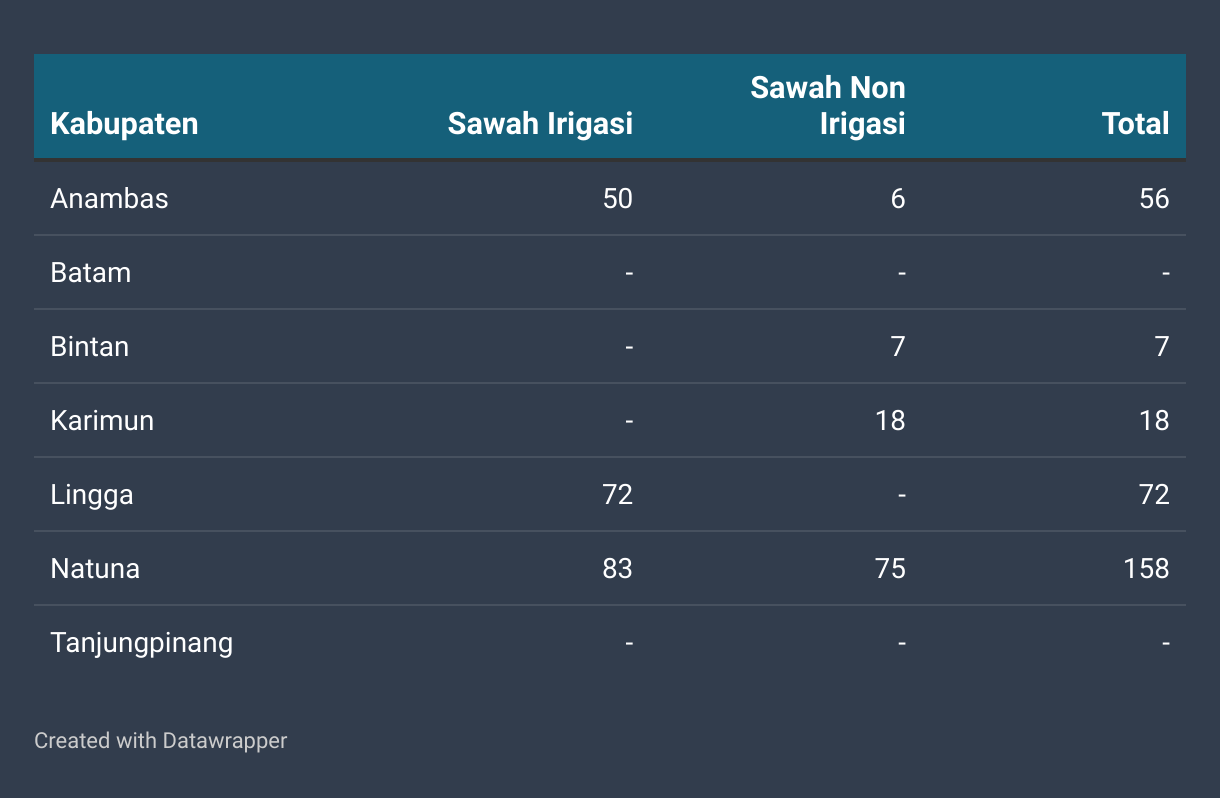
Task: Click the Karimun row label
Action: (x=102, y=421)
